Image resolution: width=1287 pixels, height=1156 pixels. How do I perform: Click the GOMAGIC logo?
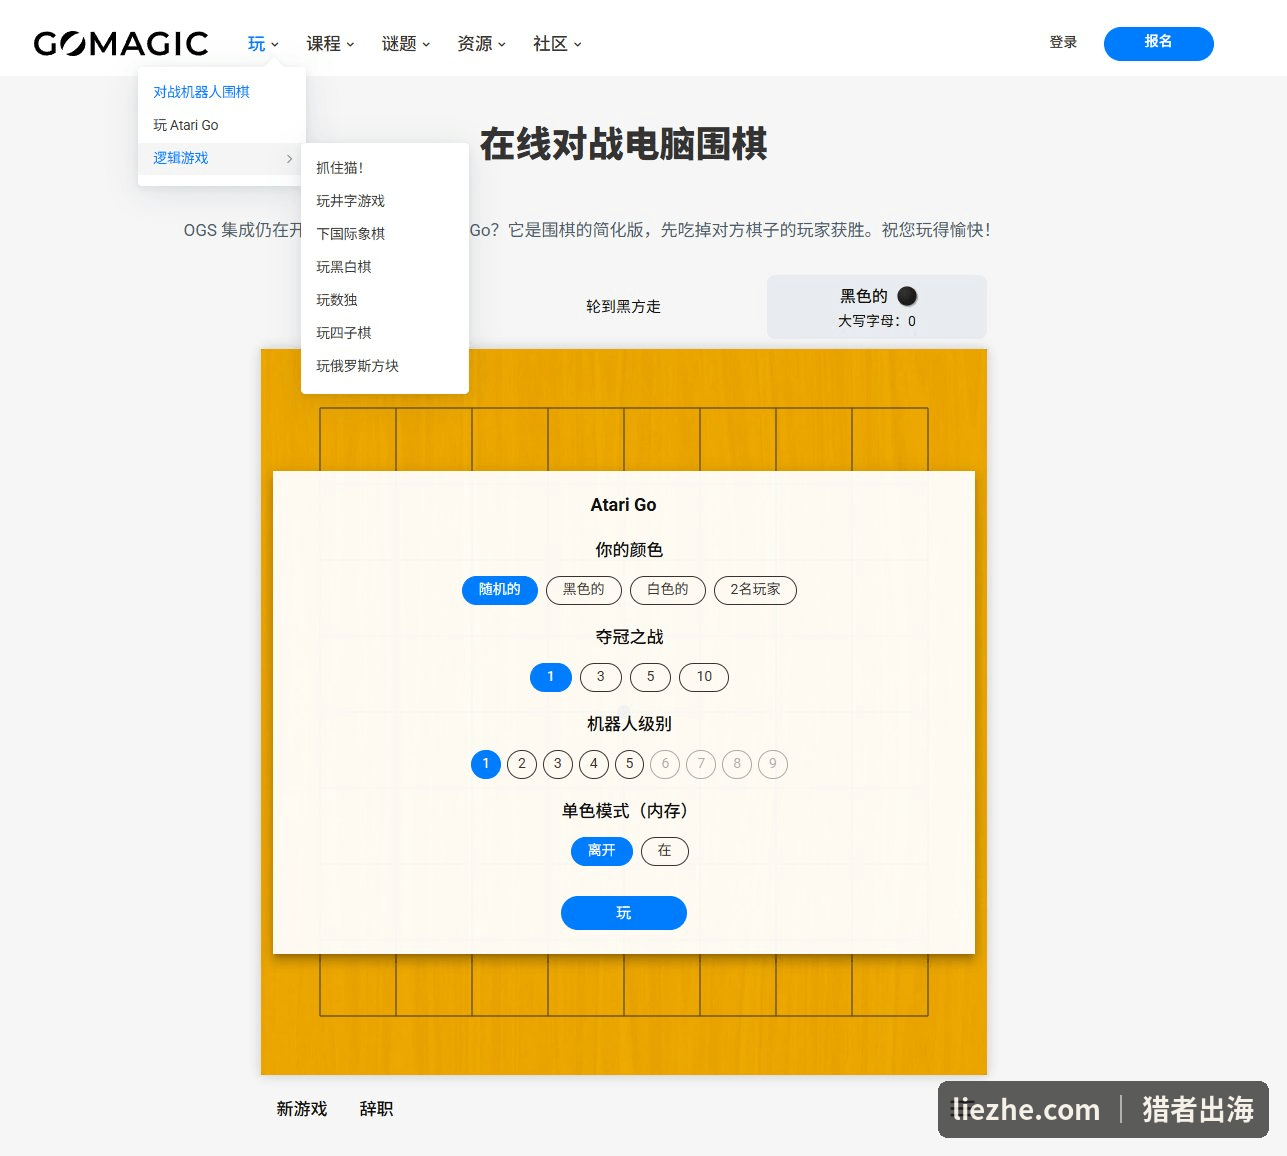point(121,43)
